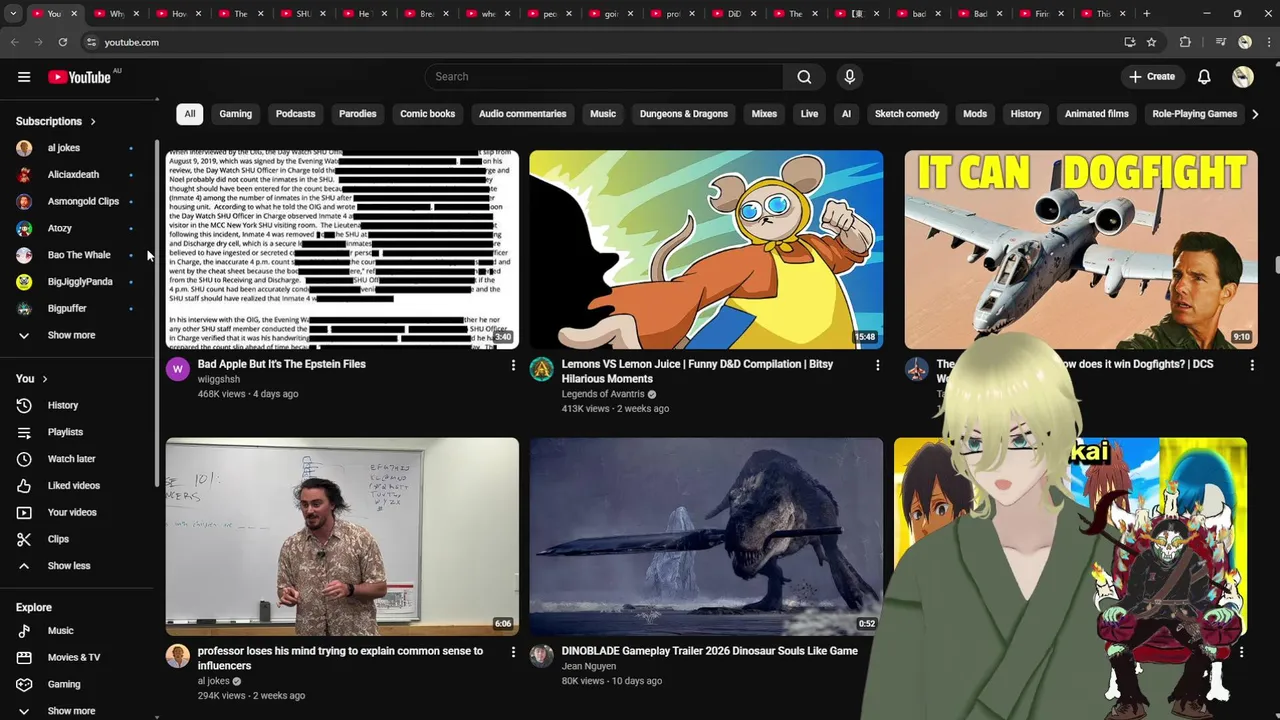This screenshot has height=720, width=1280.
Task: Open options for Lemons VS Lemon Juice video
Action: coord(877,366)
